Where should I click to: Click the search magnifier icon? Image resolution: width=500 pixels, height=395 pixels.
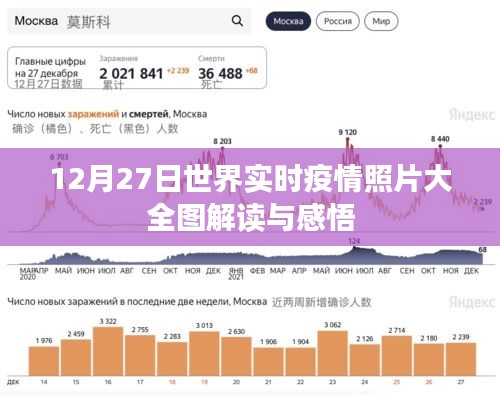pyautogui.click(x=237, y=21)
